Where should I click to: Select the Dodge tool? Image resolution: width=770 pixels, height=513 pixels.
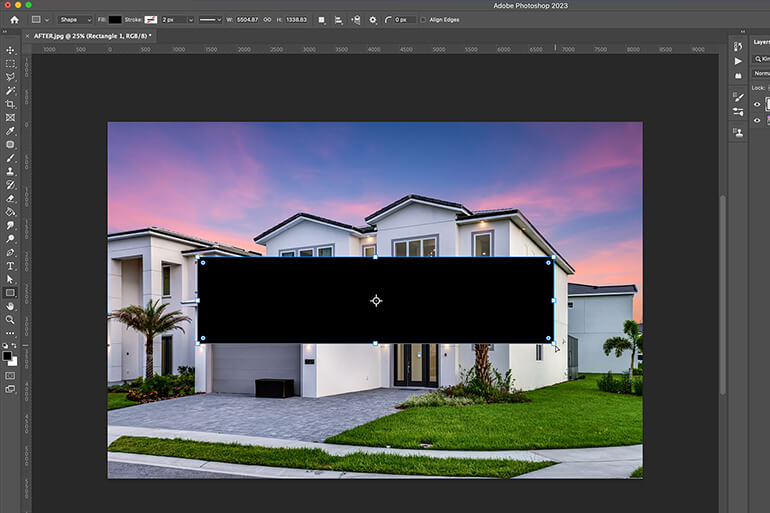10,239
